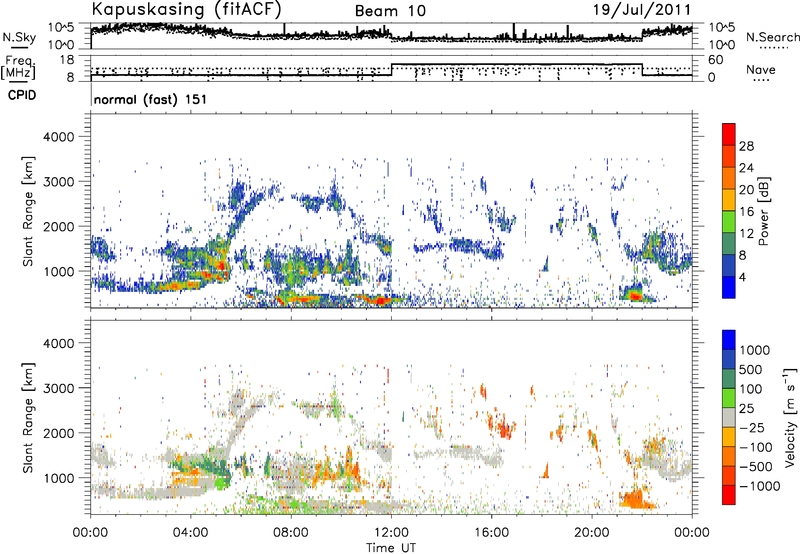Pick the red bottom swatch of velocity colorbar
Screen dimensions: 800x554
click(729, 495)
